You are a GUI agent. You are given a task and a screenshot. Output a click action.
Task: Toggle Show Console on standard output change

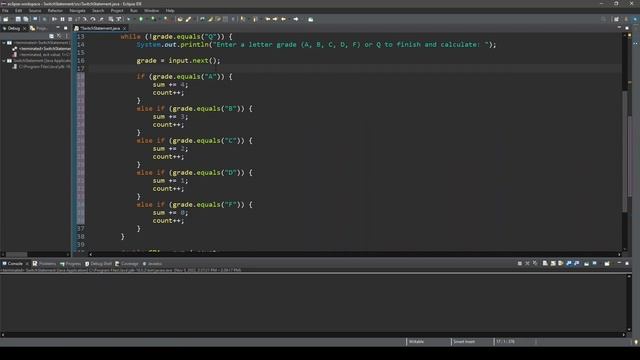[569, 264]
